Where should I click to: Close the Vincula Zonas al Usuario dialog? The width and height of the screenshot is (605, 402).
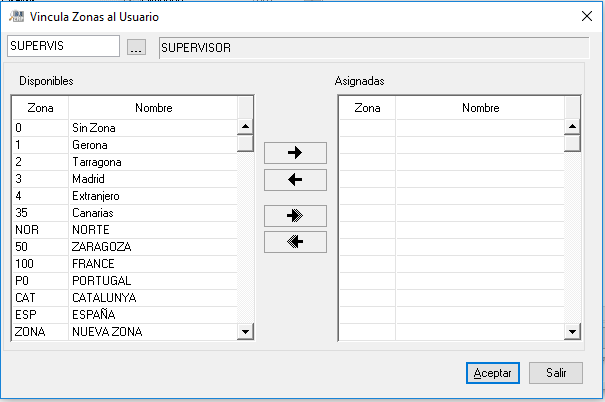coord(586,16)
